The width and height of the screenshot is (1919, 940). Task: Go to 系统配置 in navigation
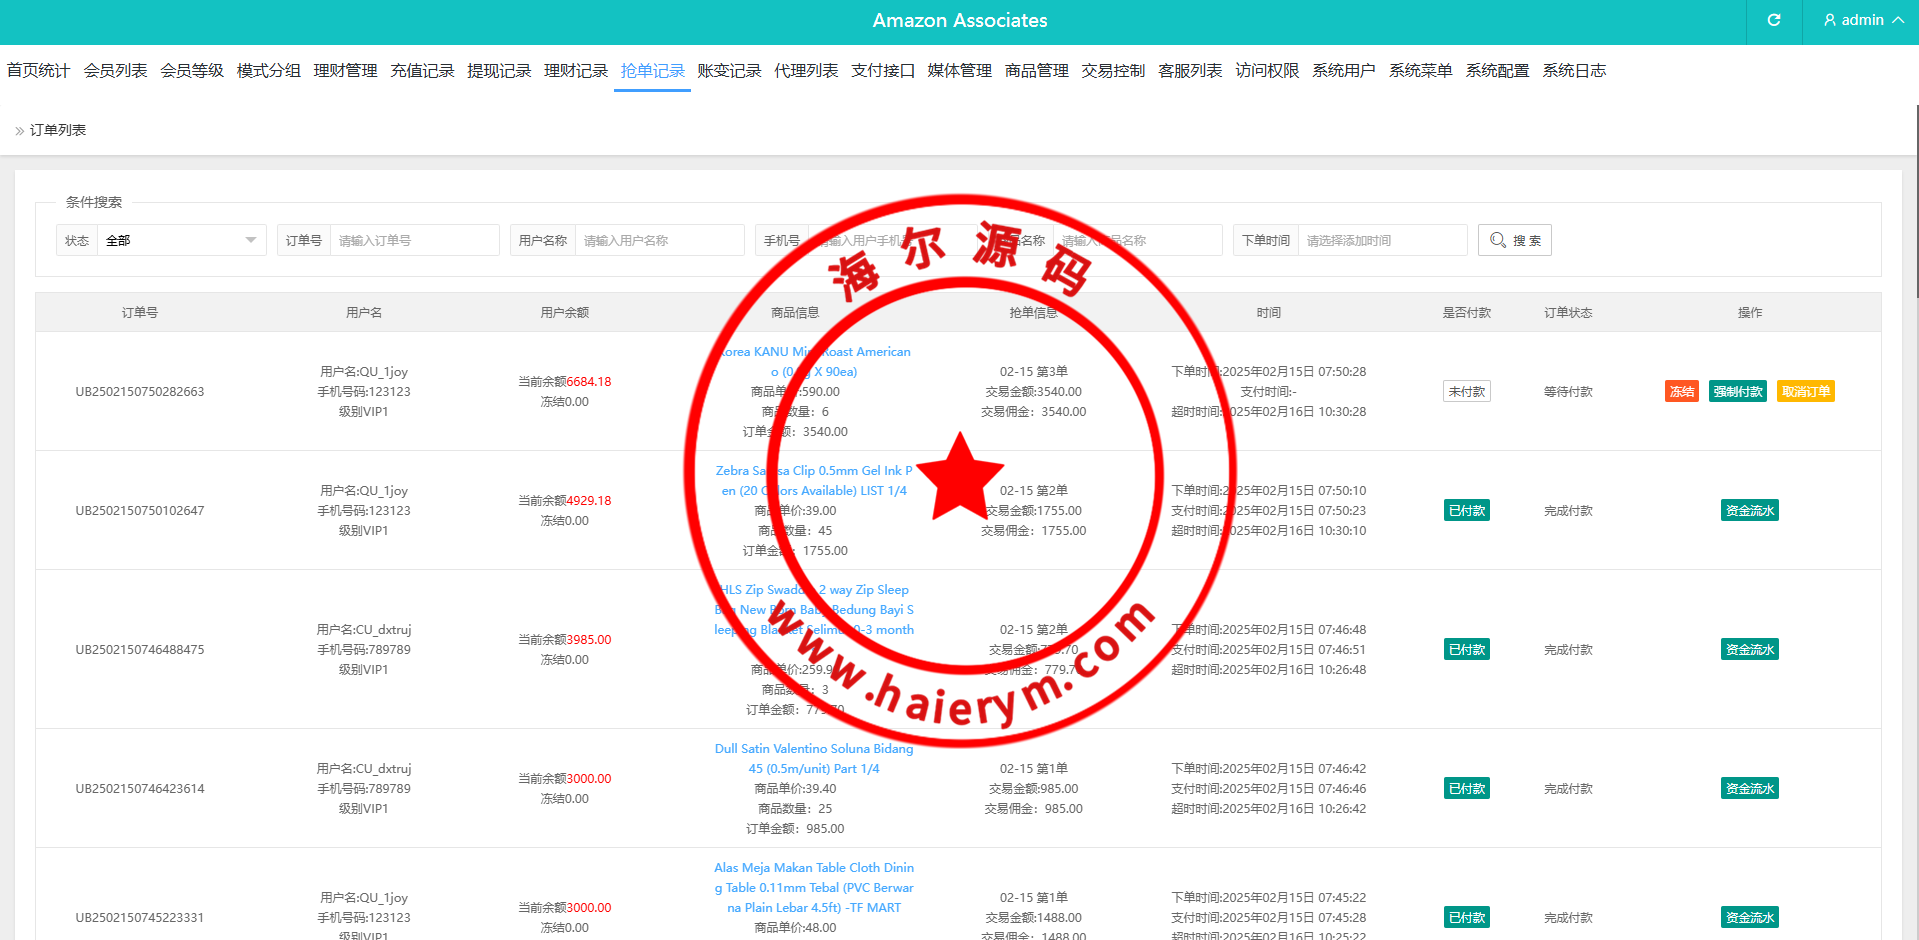tap(1497, 71)
